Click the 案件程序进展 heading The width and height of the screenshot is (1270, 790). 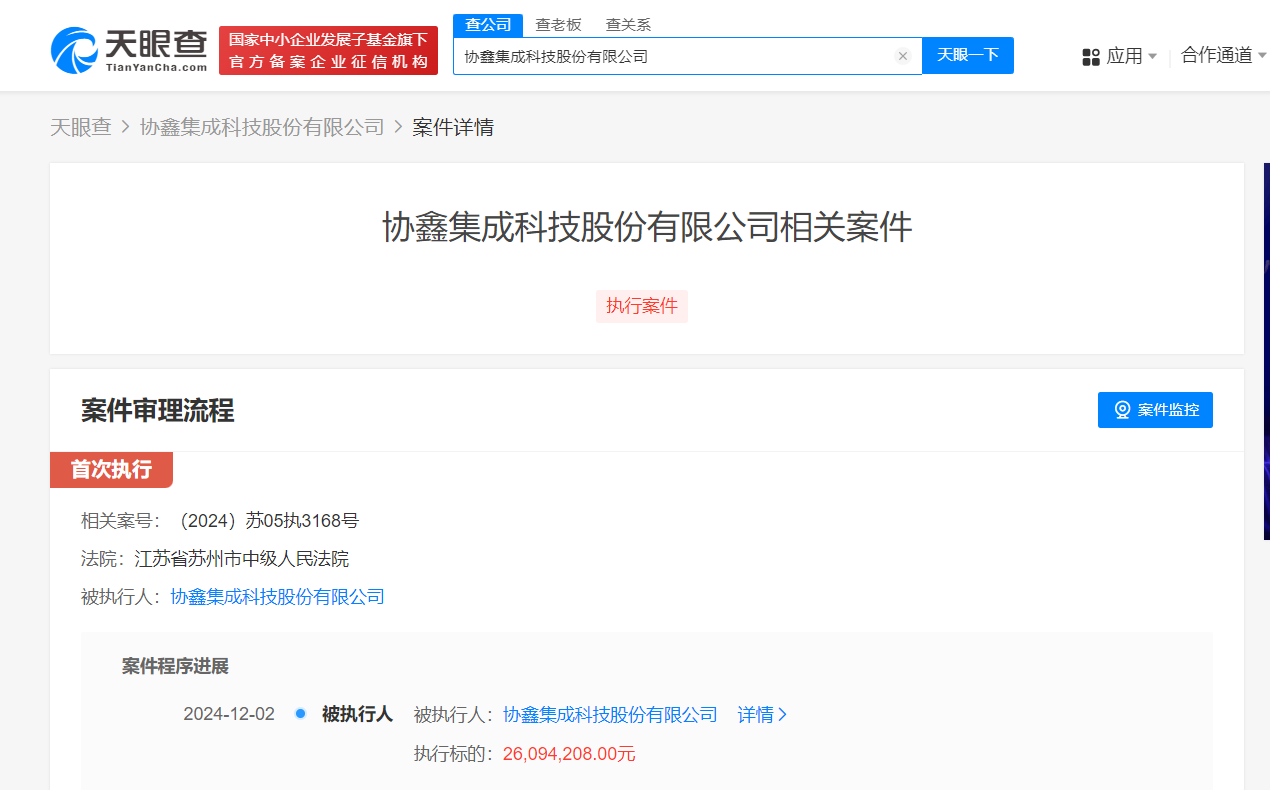[175, 667]
